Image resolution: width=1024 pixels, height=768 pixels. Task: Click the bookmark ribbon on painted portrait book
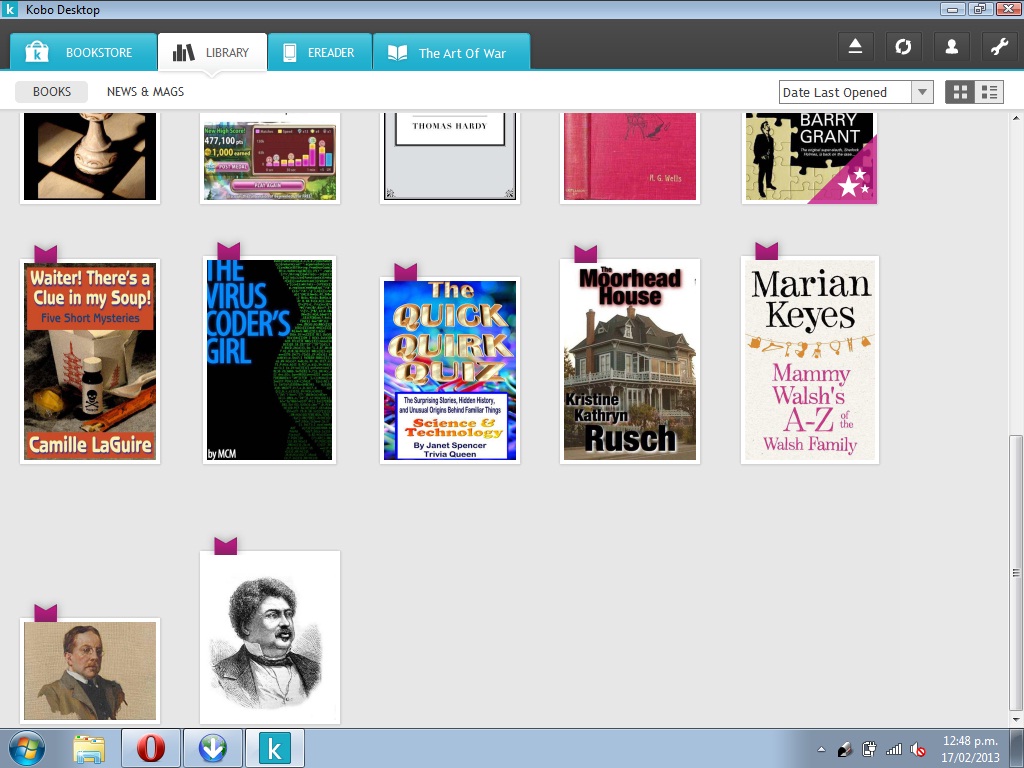pos(46,613)
